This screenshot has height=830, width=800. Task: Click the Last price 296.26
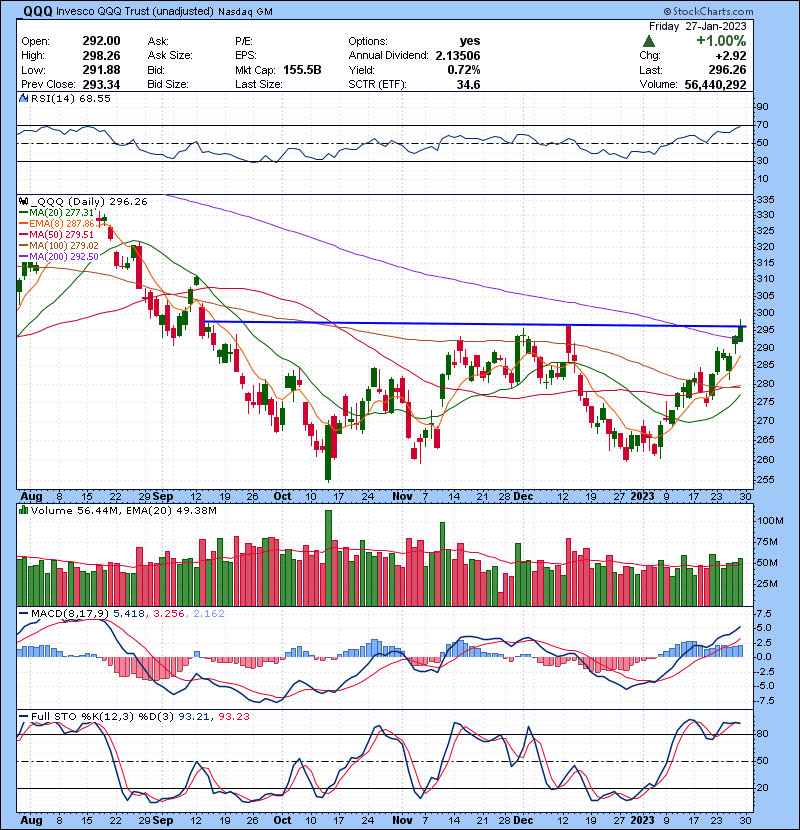click(x=727, y=70)
